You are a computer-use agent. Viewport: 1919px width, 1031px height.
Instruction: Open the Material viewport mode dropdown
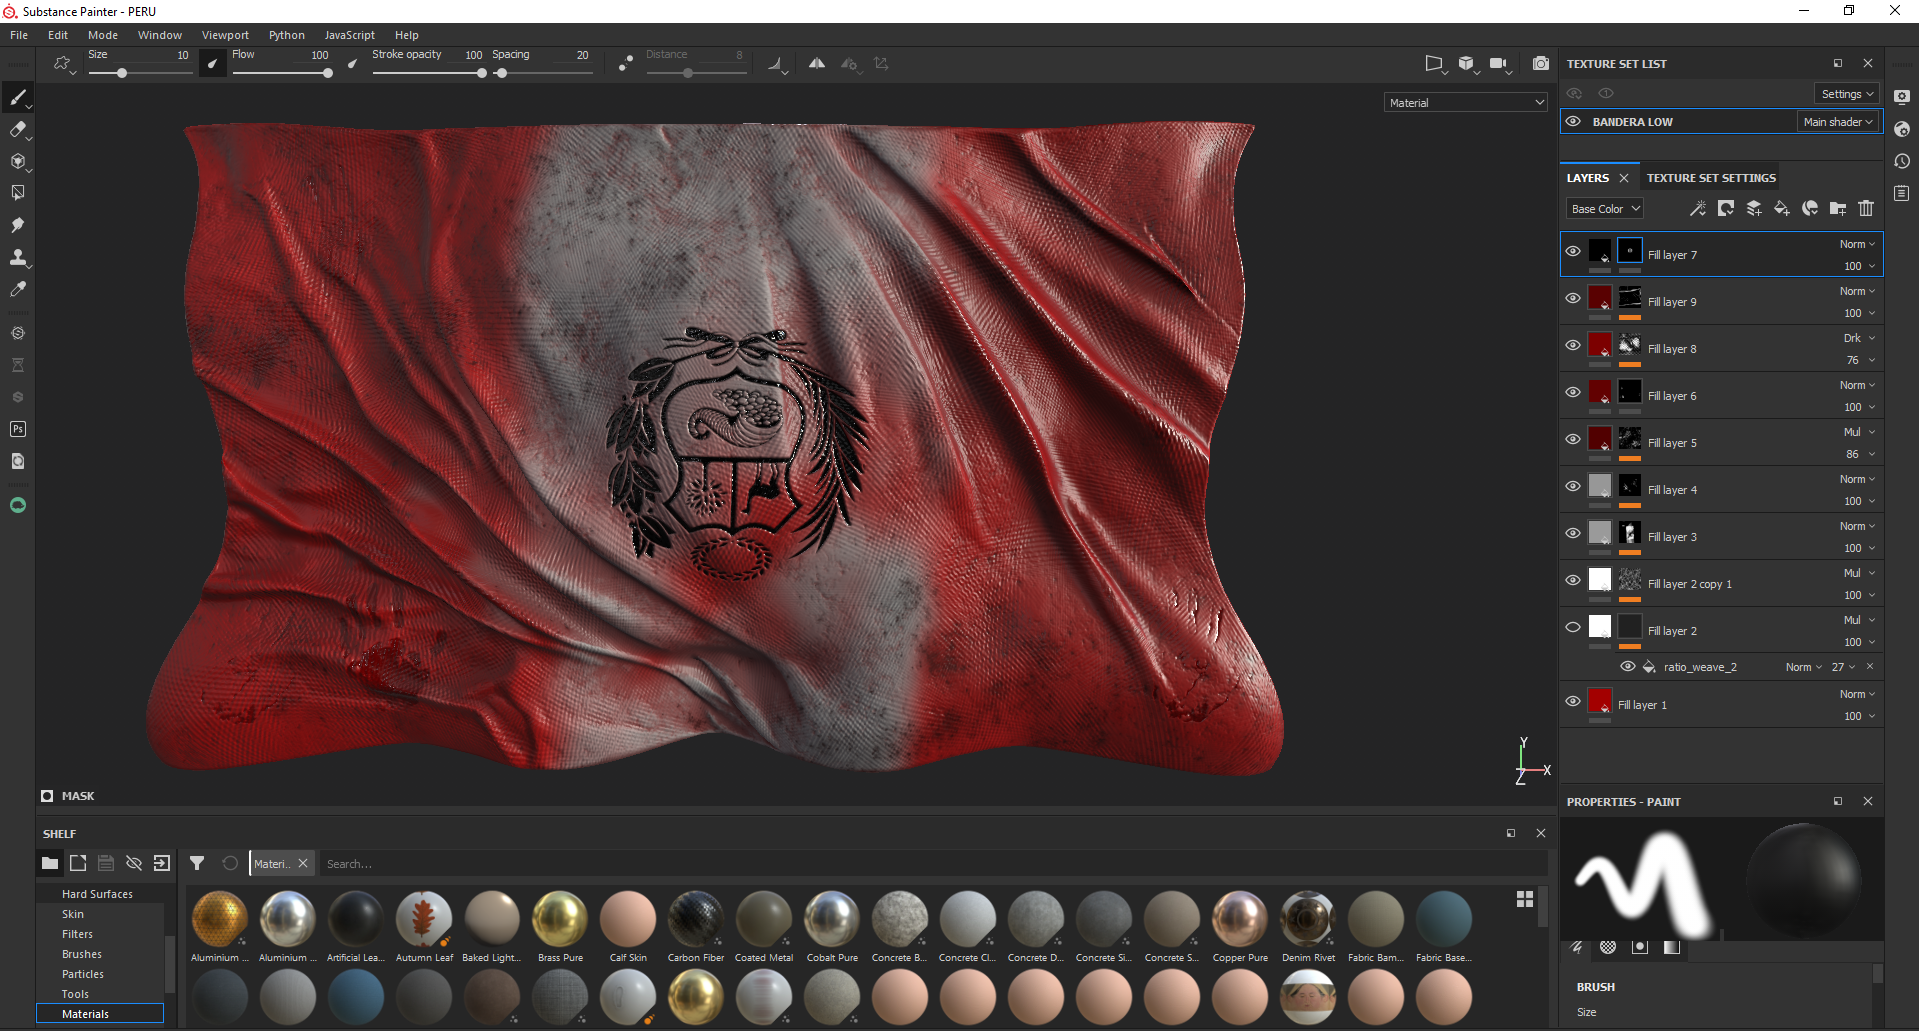[1466, 102]
